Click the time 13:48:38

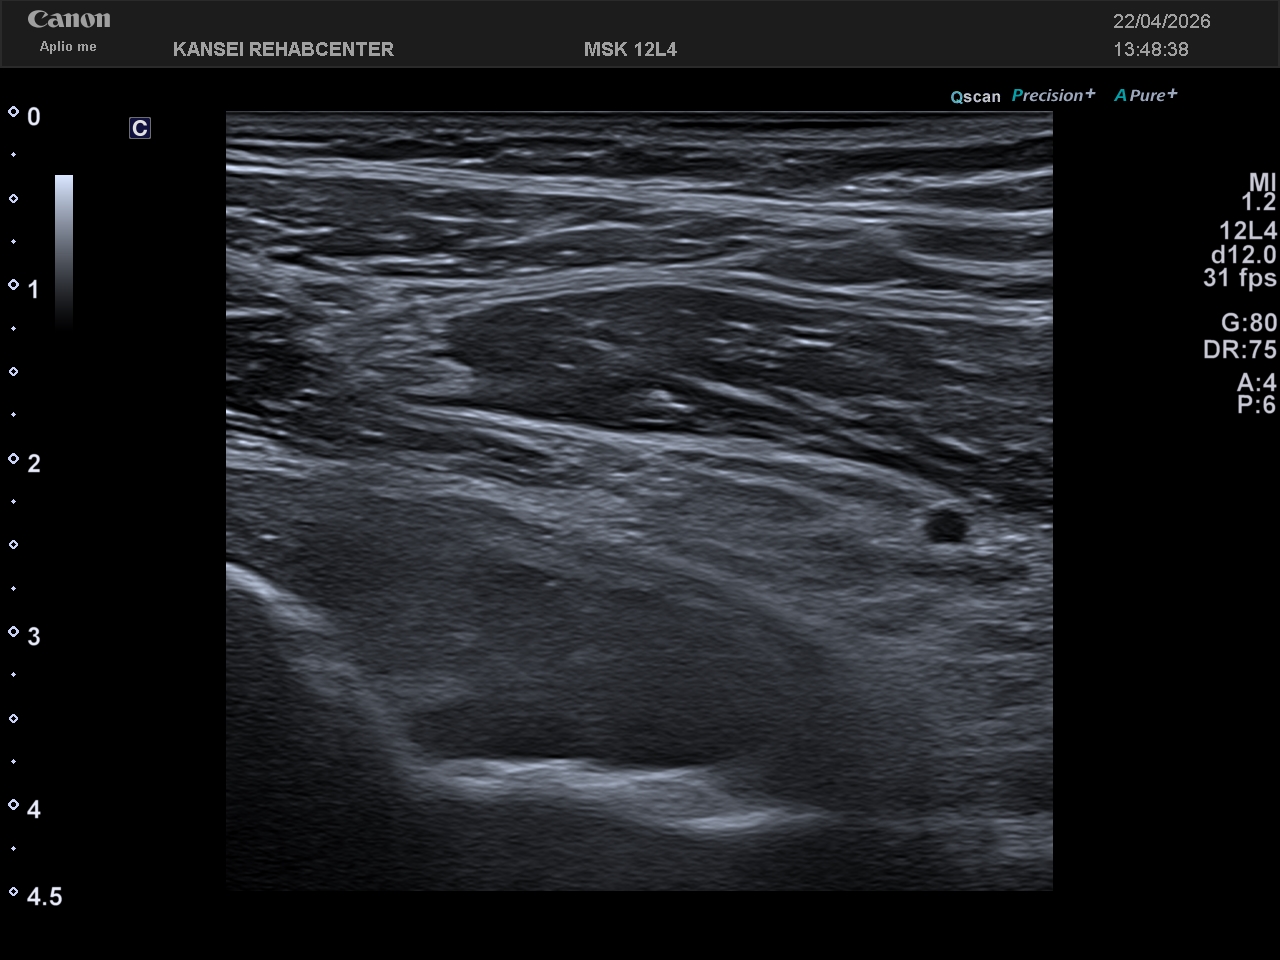pos(1151,49)
